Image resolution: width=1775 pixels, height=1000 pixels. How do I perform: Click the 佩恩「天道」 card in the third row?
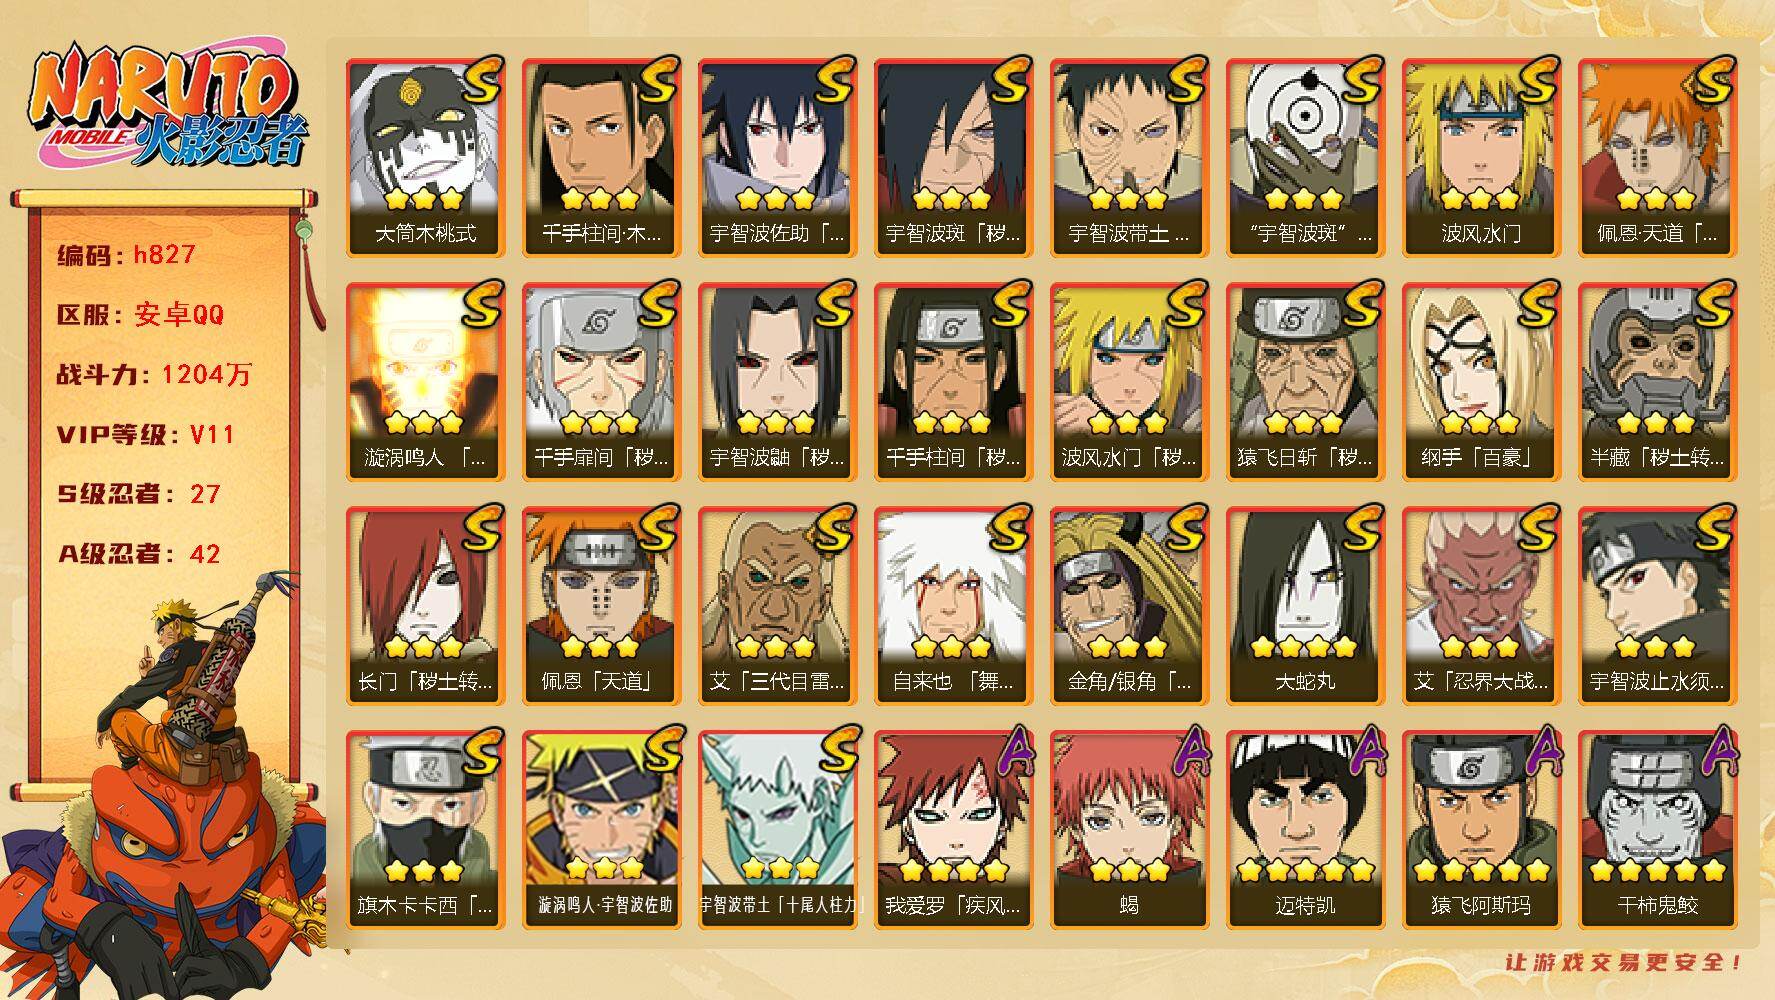pos(602,605)
